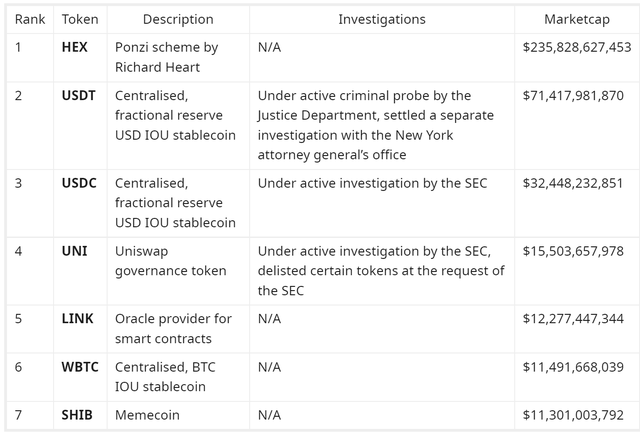Click 'Oracle provider for smart contracts' text
Viewport: 640px width, 441px height.
point(173,329)
